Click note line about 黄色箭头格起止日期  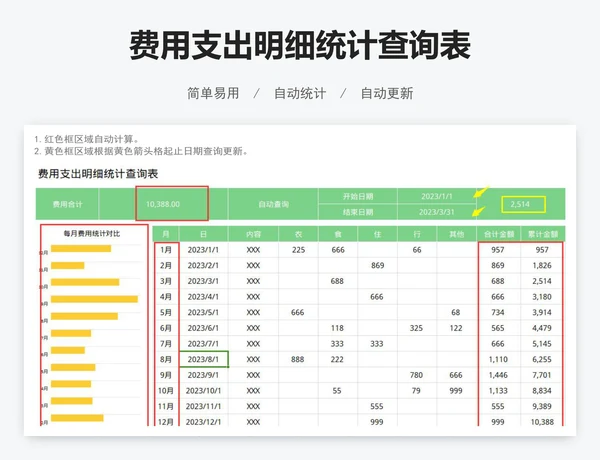(x=142, y=152)
